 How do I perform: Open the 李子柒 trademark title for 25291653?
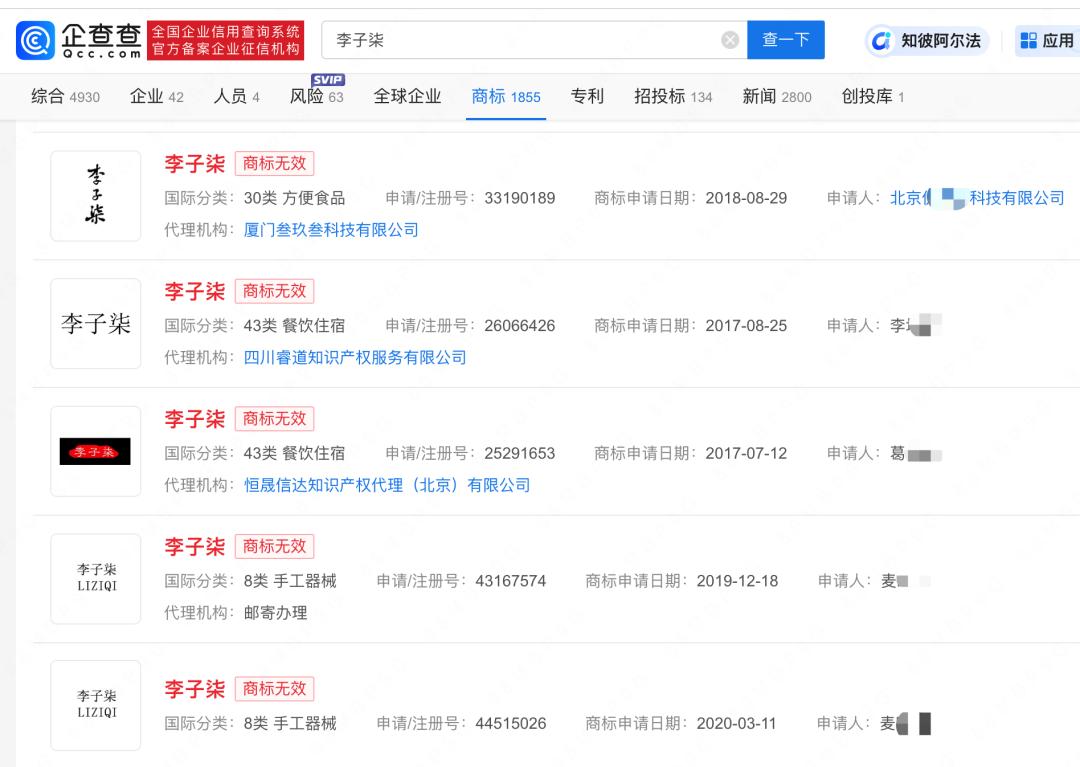194,419
